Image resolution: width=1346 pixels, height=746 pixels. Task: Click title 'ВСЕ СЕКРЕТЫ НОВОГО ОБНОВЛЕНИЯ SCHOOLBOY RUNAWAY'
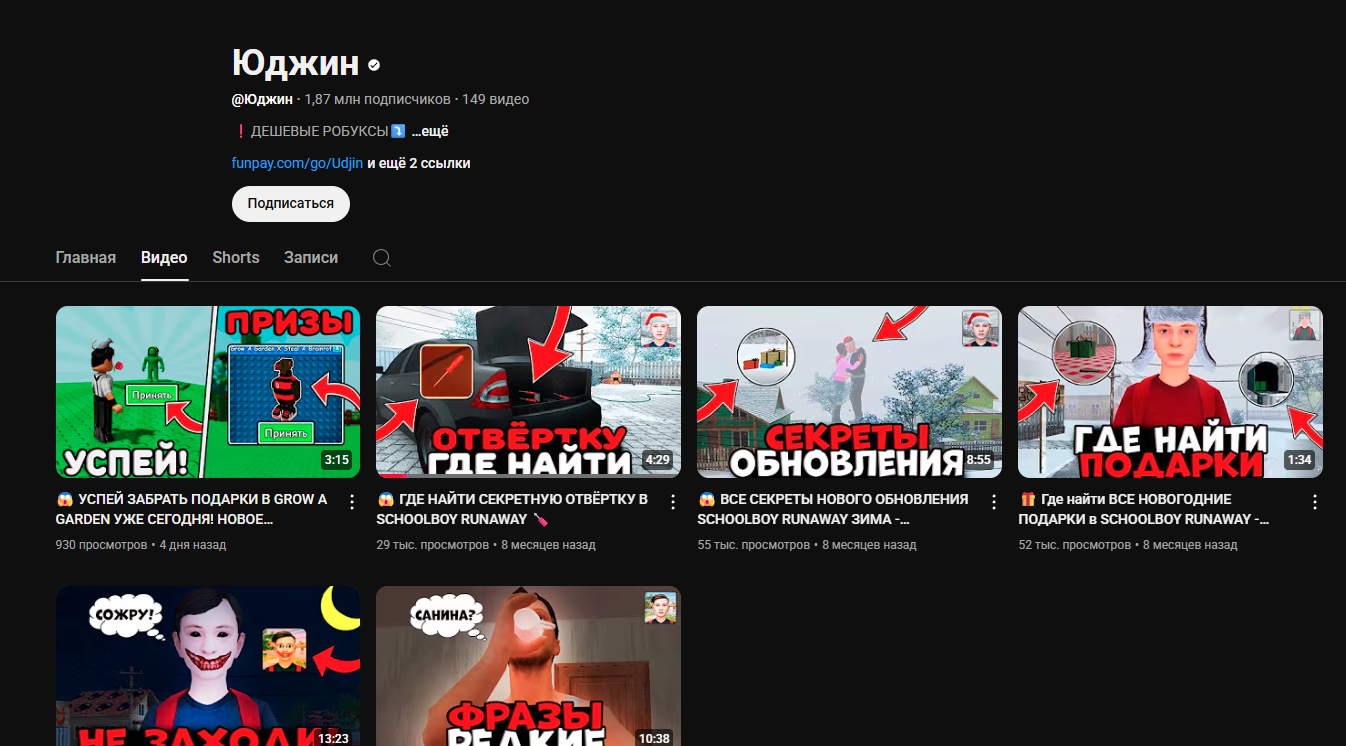click(833, 509)
